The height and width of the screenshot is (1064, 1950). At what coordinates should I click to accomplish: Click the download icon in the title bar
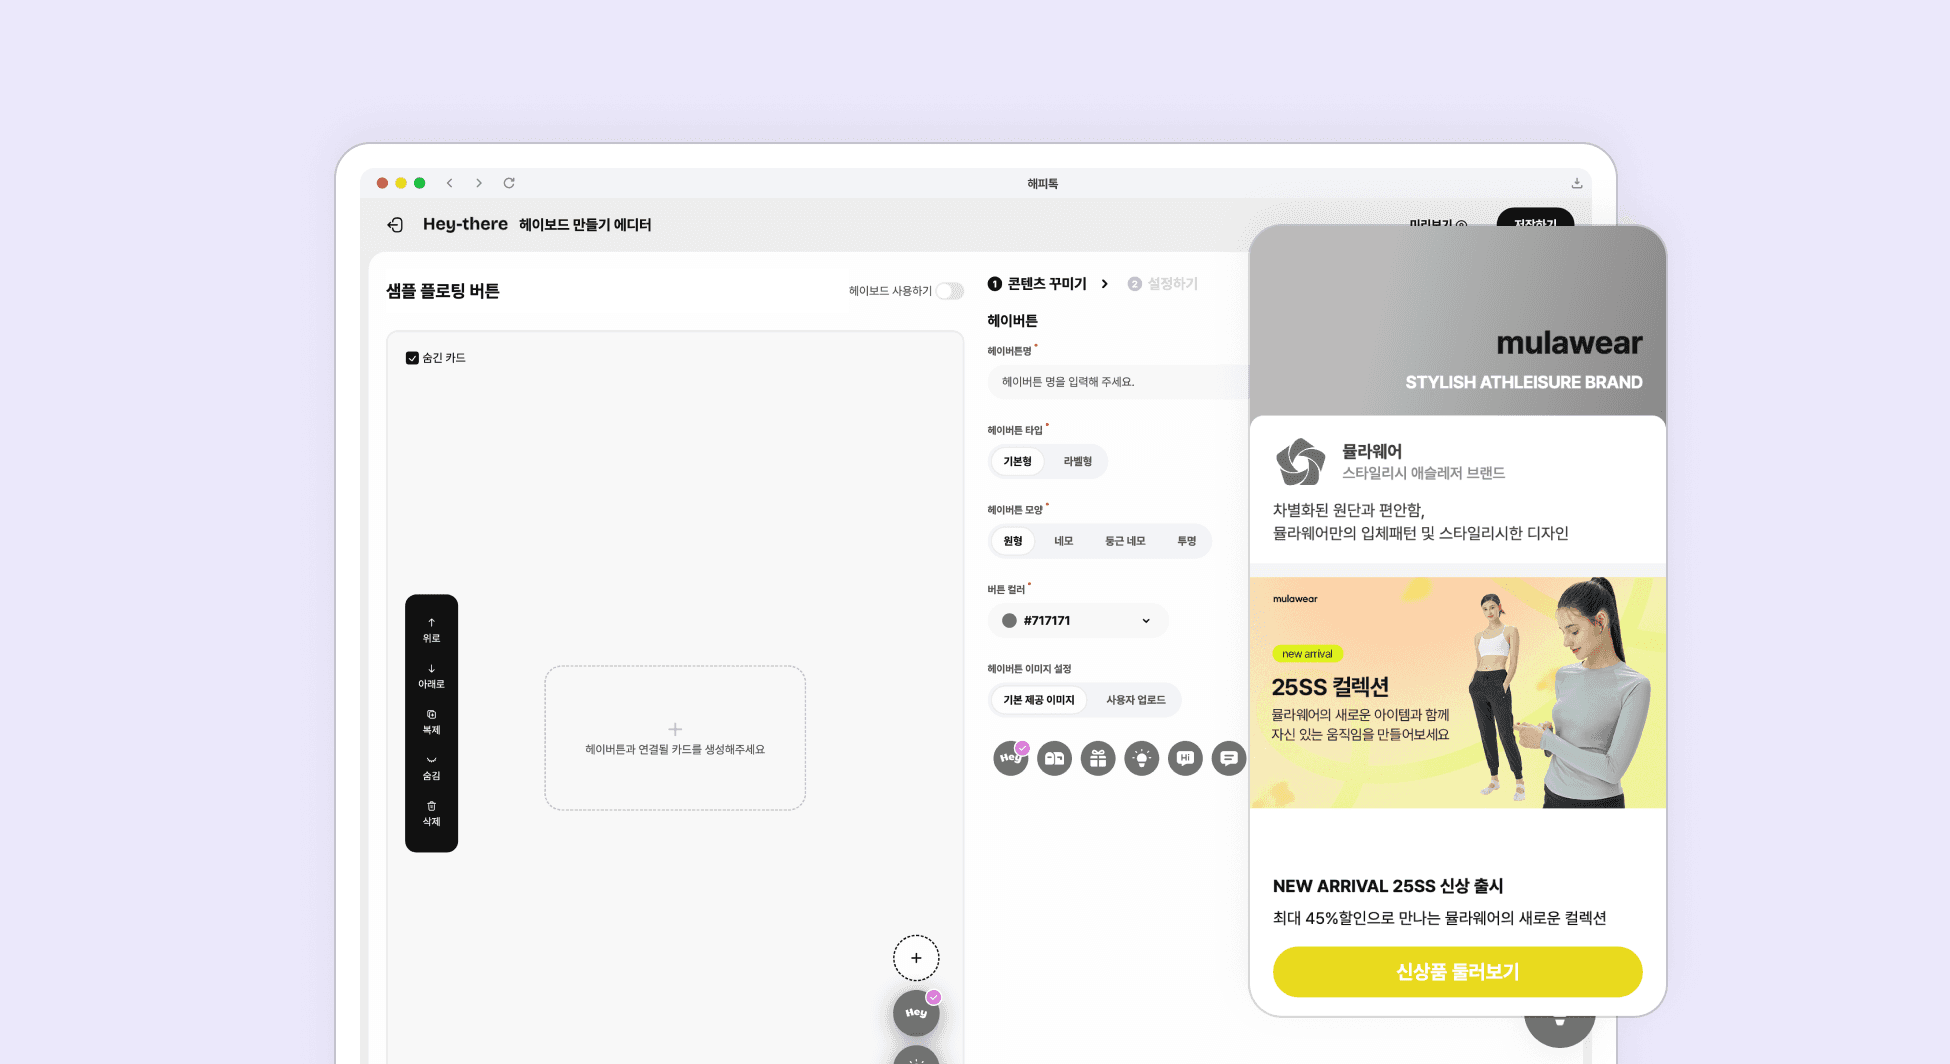[1577, 183]
